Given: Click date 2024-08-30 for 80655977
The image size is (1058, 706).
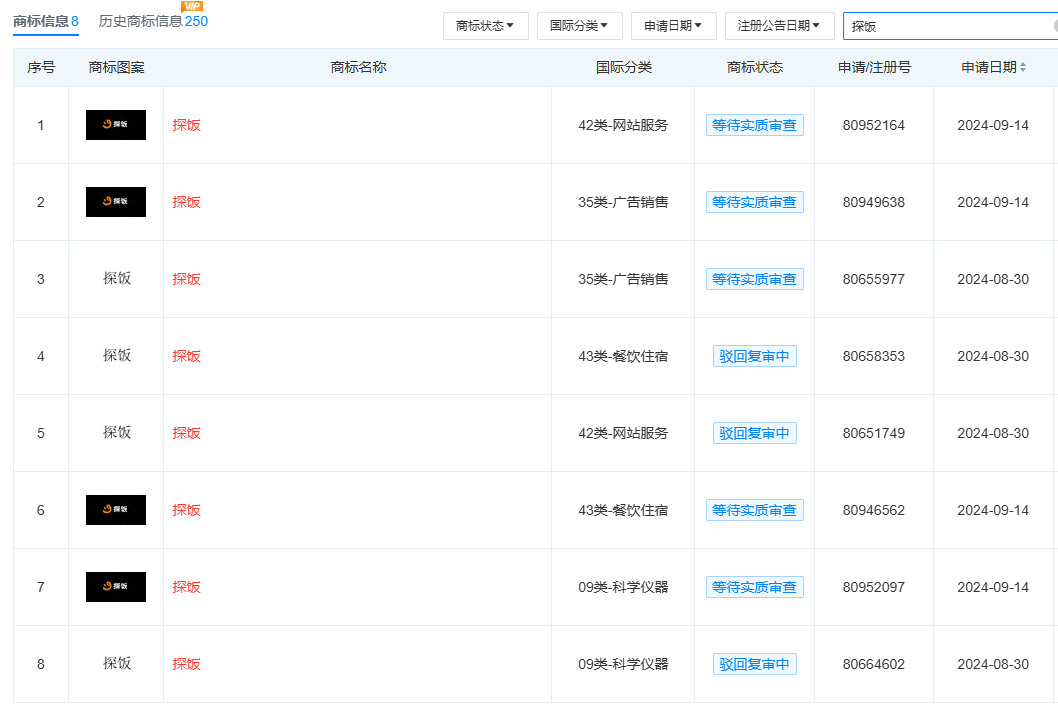Looking at the screenshot, I should point(993,279).
